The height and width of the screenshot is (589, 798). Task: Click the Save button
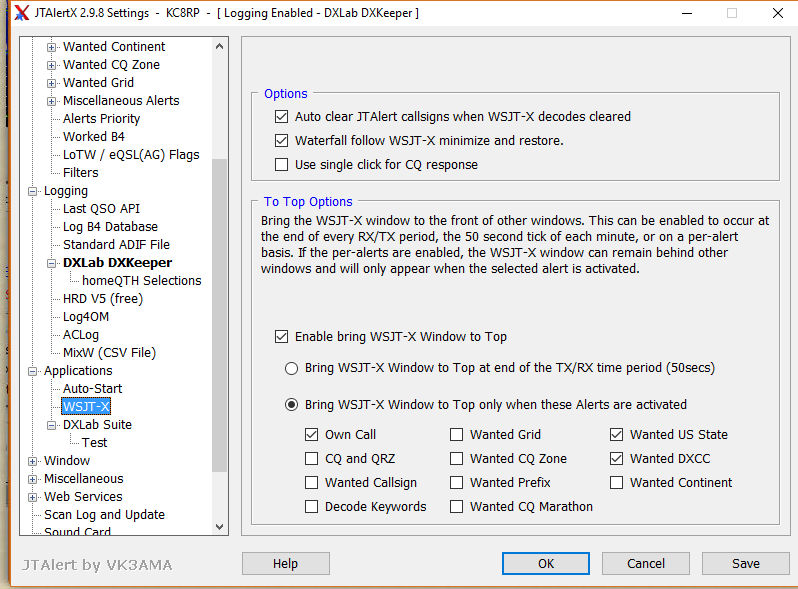(746, 564)
